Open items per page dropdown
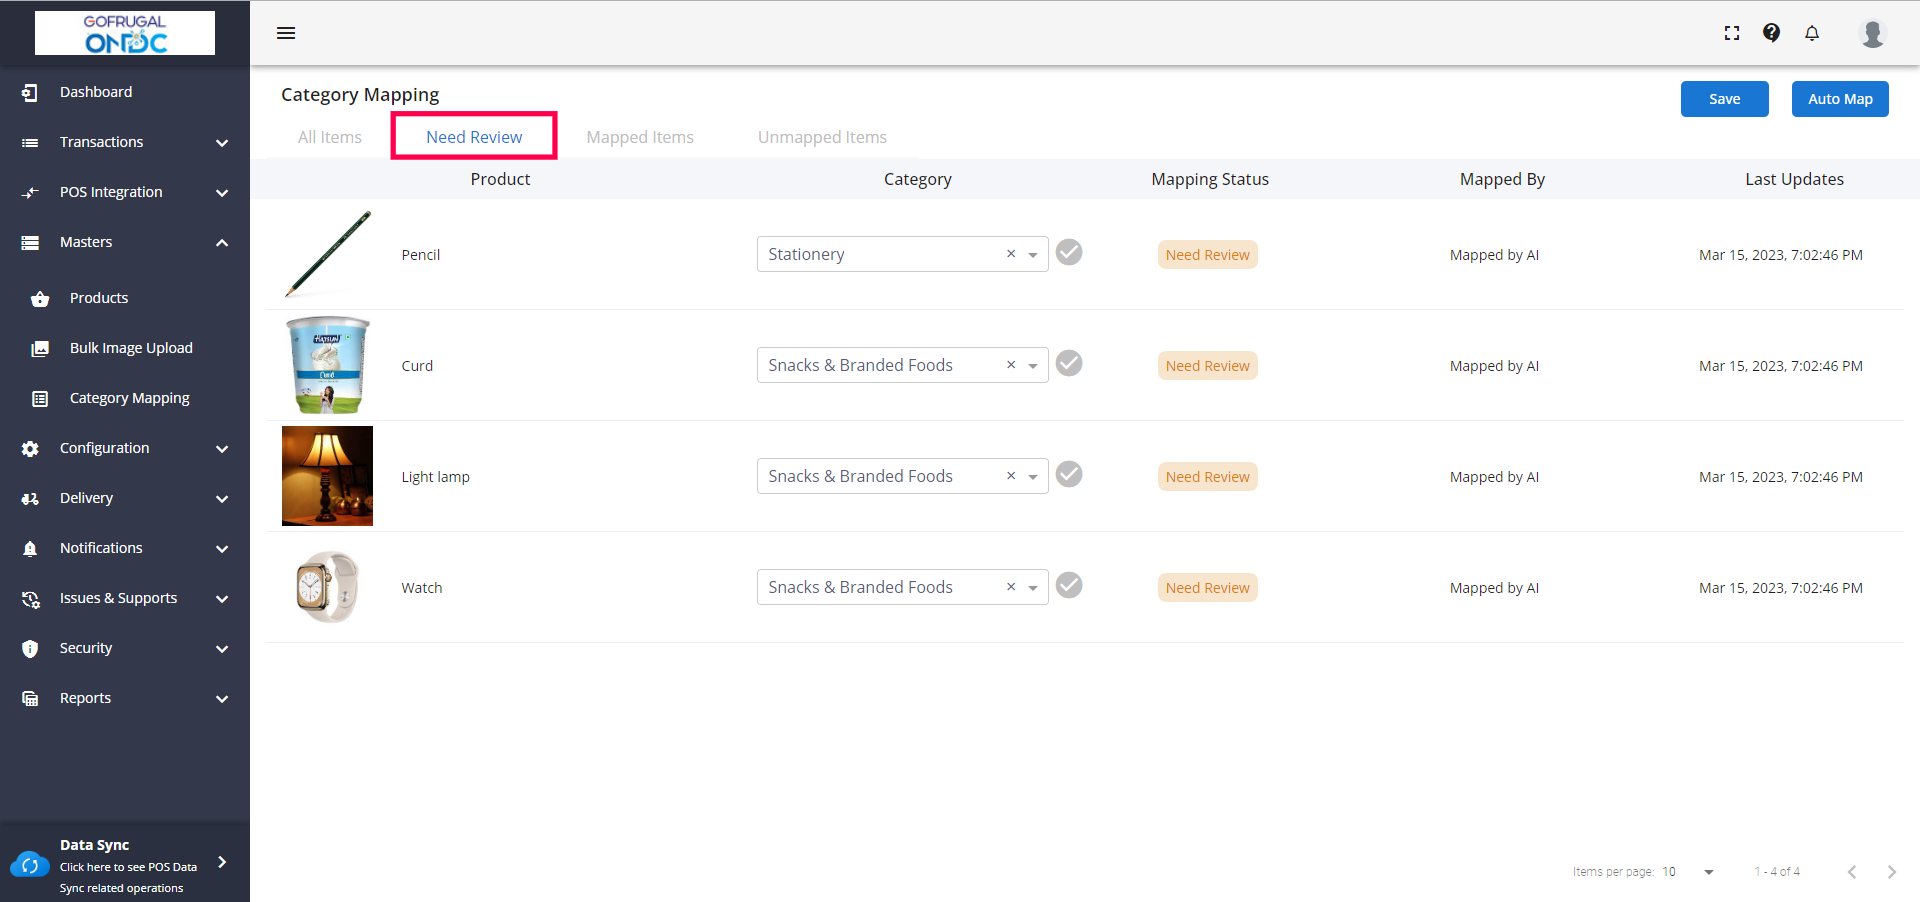Viewport: 1920px width, 902px height. click(1708, 872)
